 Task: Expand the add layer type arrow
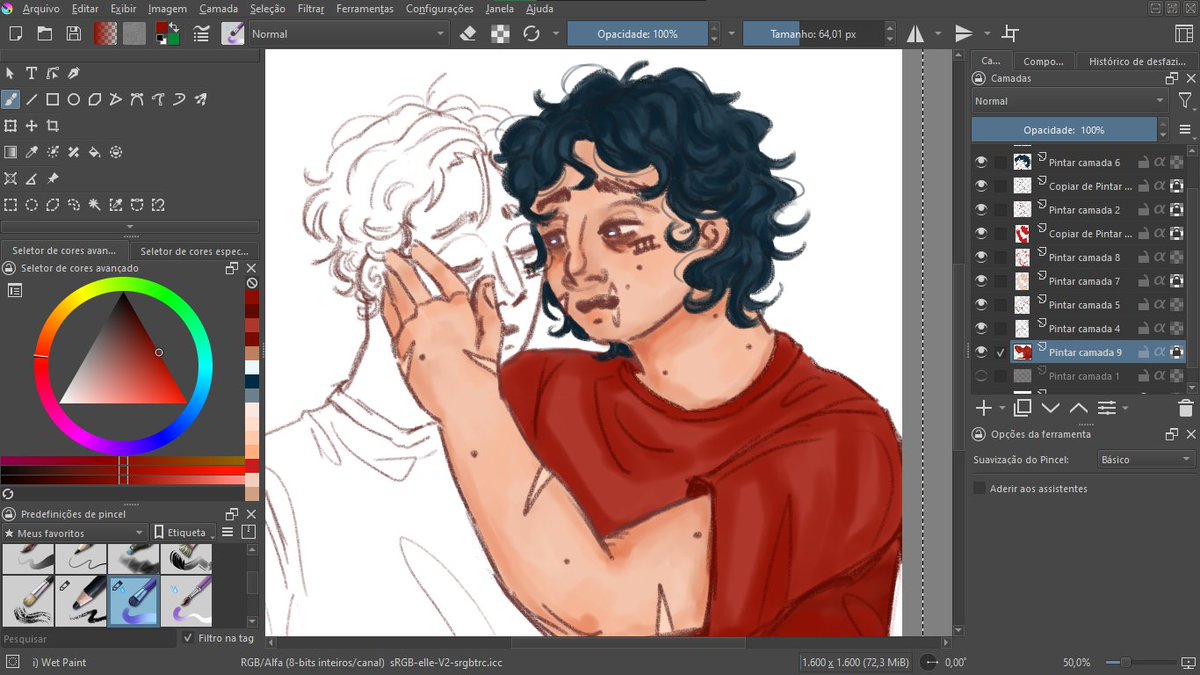click(x=1002, y=408)
